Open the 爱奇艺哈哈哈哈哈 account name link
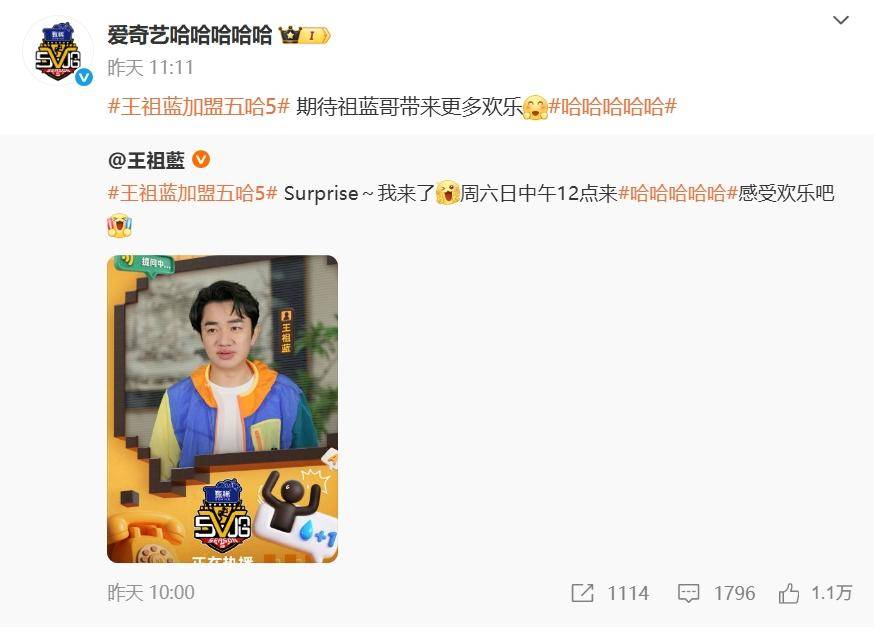 click(190, 35)
